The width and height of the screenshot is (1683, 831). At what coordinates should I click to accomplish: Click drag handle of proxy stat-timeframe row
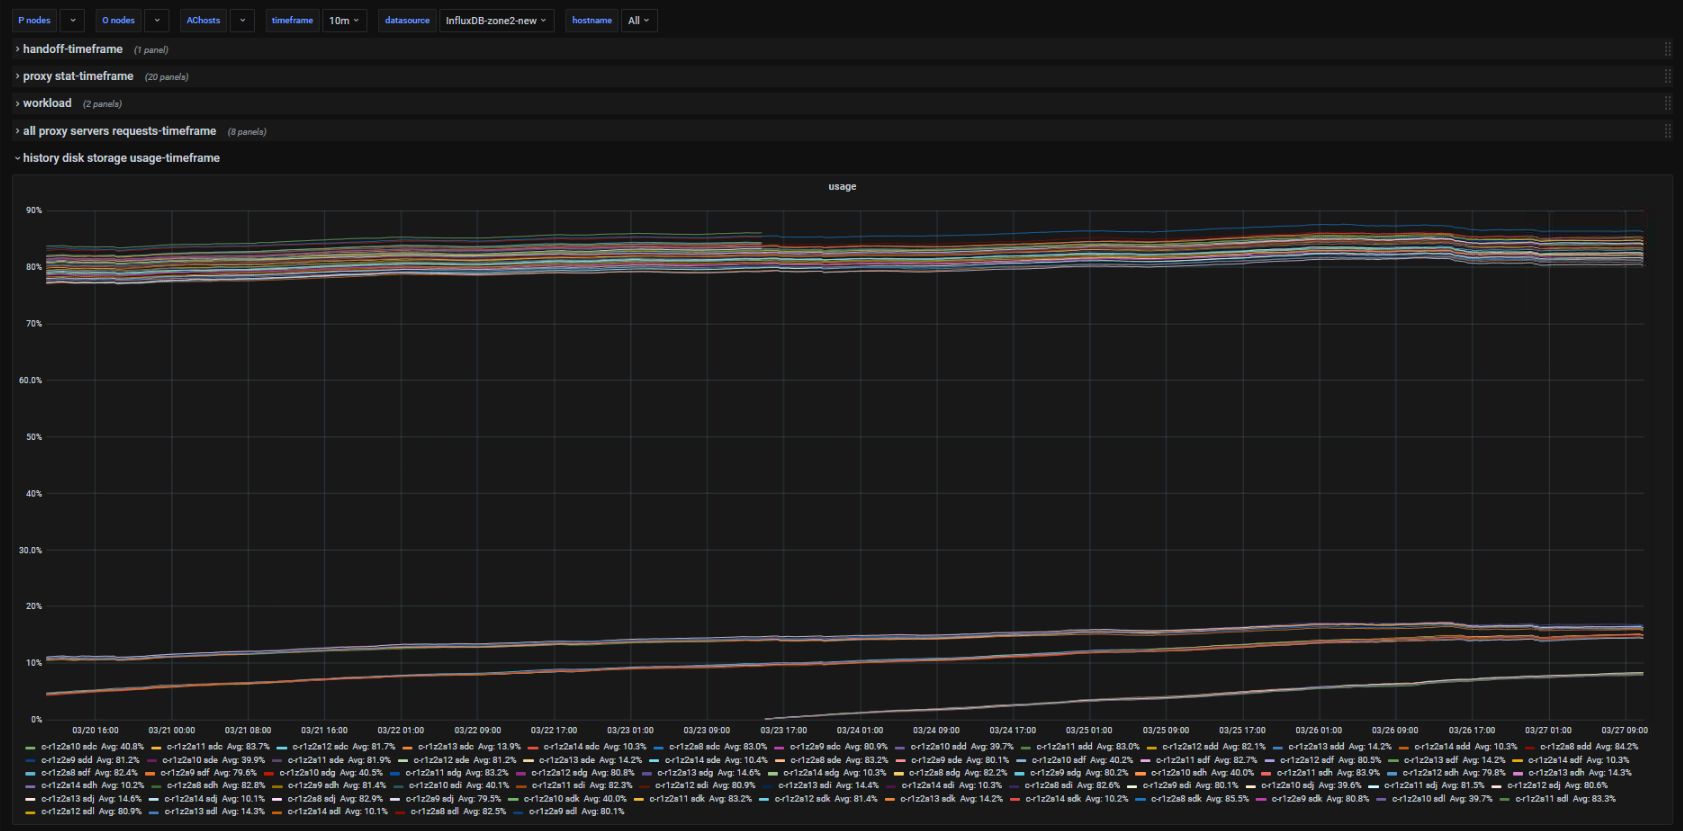pyautogui.click(x=1667, y=76)
